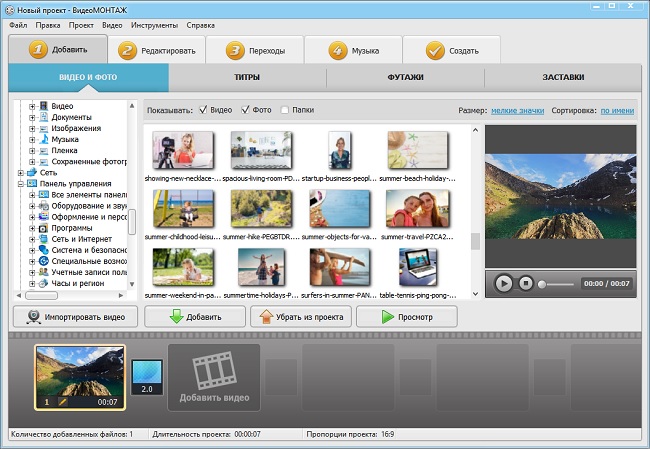Enable the Папки checkbox
The width and height of the screenshot is (650, 449).
pos(284,110)
